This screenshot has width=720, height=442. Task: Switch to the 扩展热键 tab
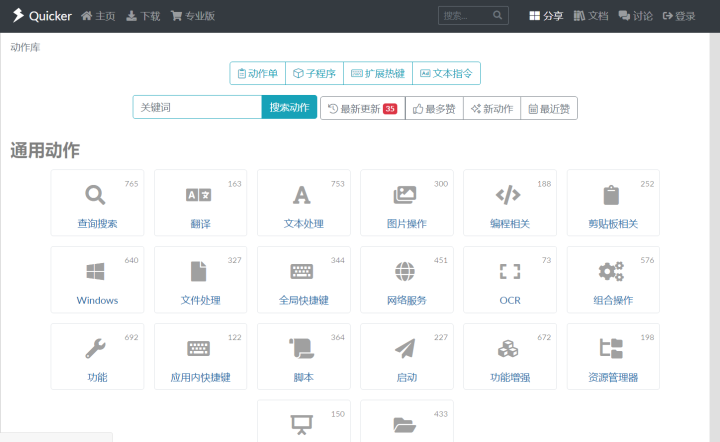[378, 73]
